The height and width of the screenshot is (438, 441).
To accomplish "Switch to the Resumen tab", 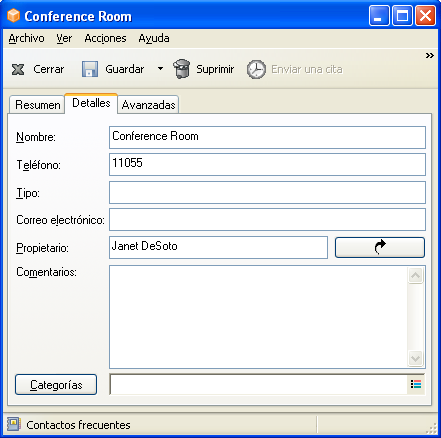I will (37, 105).
